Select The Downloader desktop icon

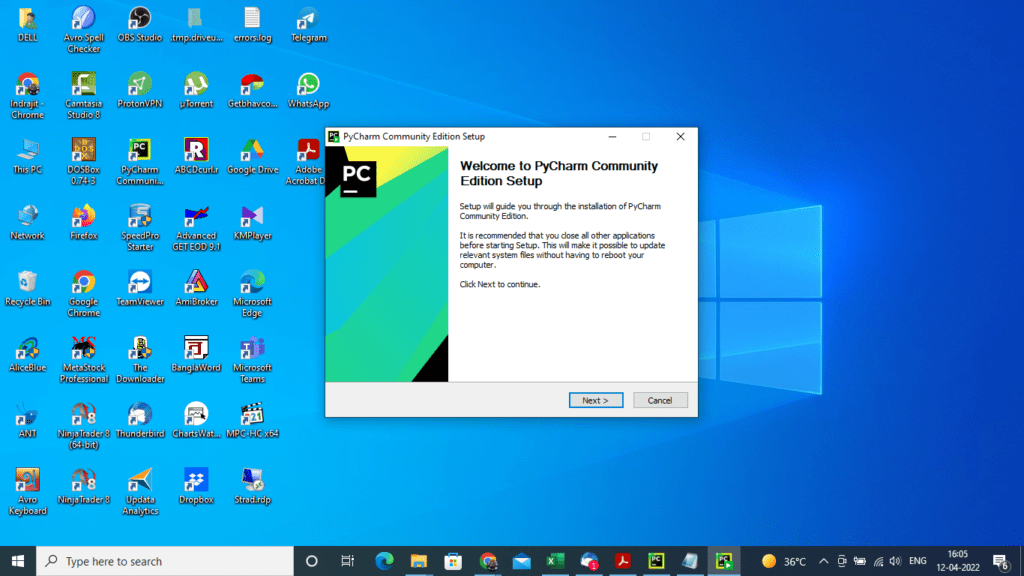[140, 360]
